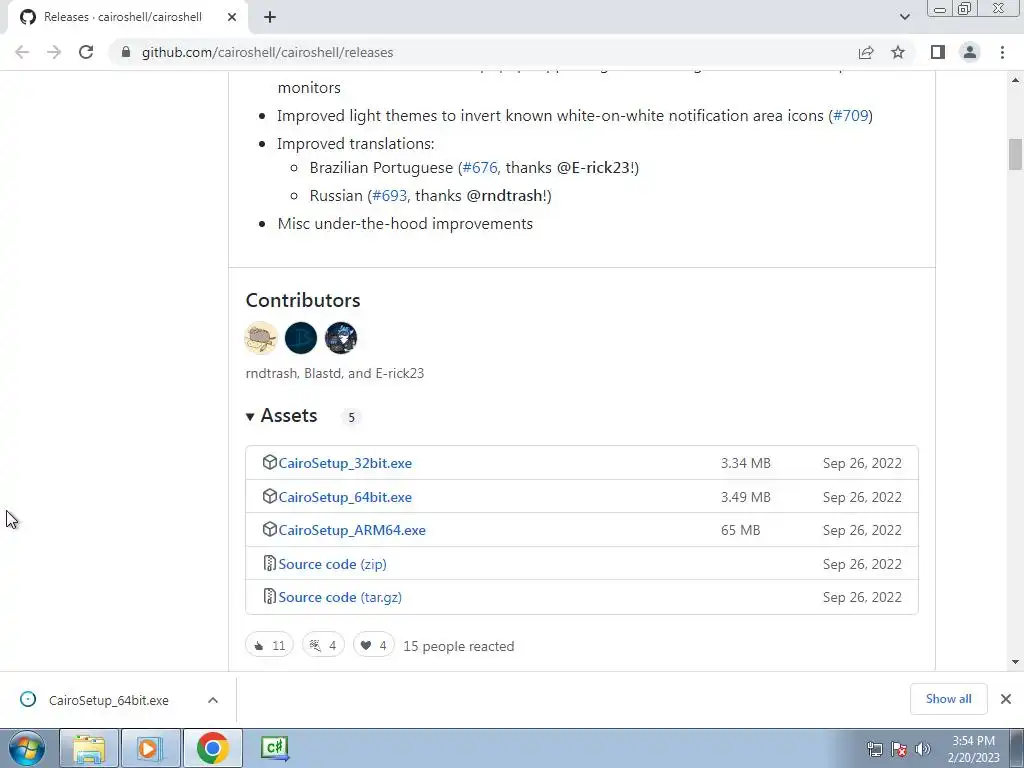
Task: Click the zip file icon beside Source code (zip)
Action: coord(270,563)
